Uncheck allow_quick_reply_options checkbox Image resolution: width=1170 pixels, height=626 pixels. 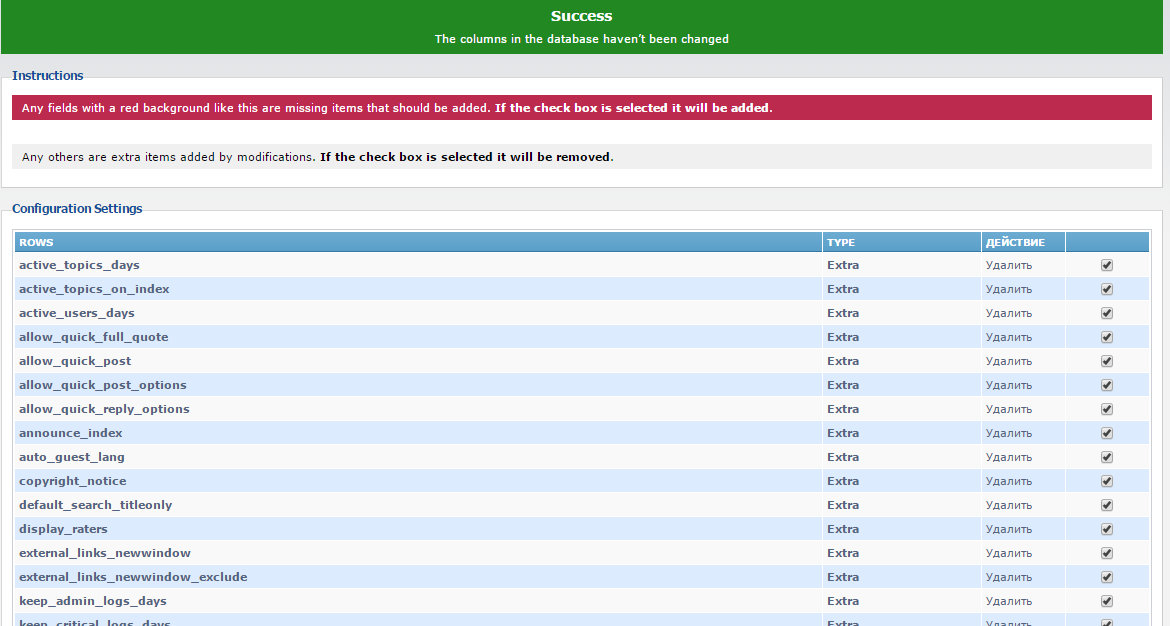(1107, 409)
